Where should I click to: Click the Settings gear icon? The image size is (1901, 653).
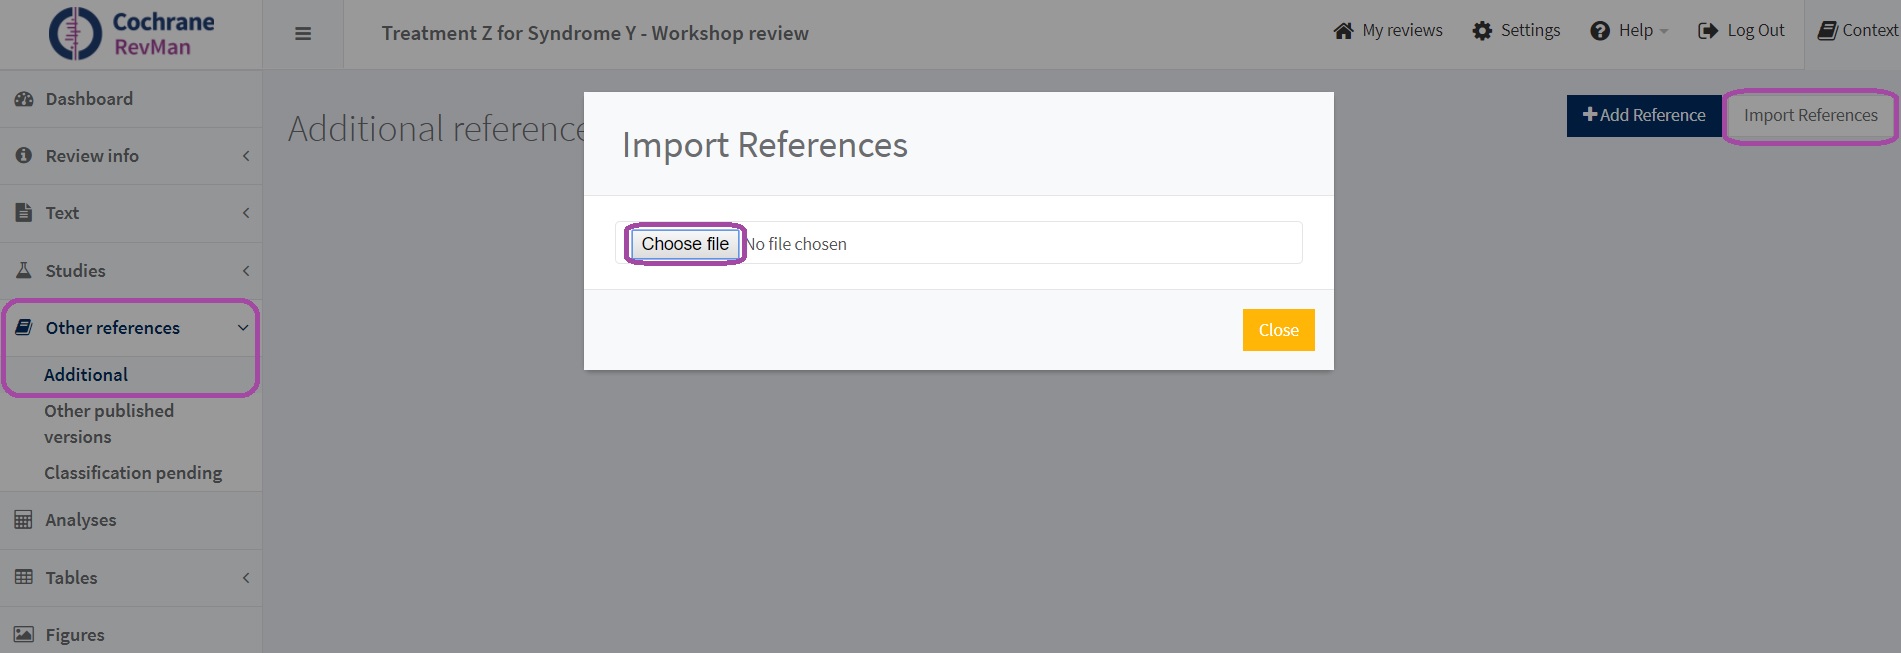pos(1482,31)
